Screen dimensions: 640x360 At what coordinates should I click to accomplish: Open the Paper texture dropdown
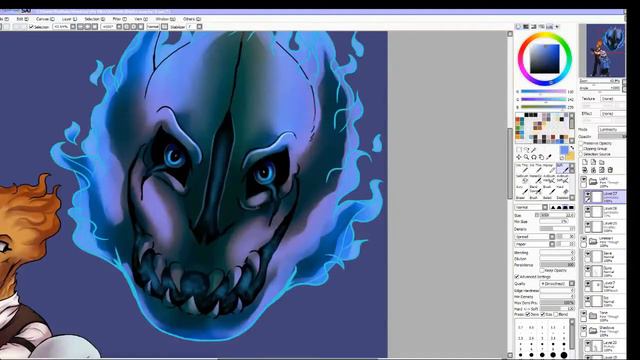click(x=535, y=244)
